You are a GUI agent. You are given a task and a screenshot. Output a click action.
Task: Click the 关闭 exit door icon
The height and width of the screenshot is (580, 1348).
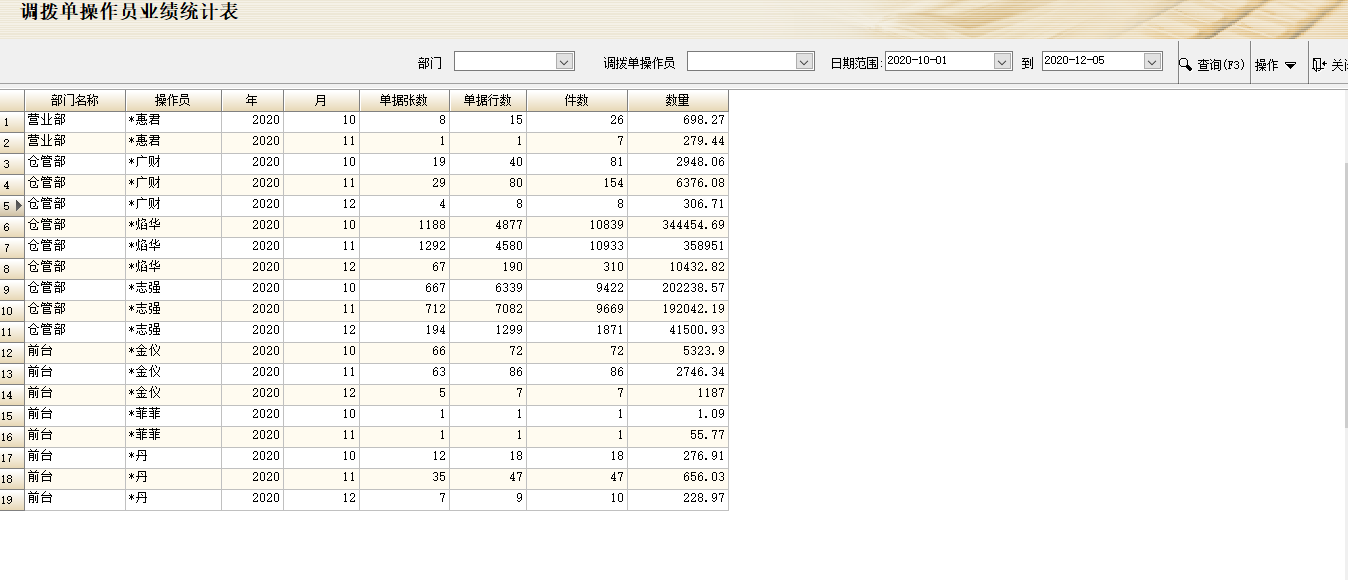(1319, 64)
